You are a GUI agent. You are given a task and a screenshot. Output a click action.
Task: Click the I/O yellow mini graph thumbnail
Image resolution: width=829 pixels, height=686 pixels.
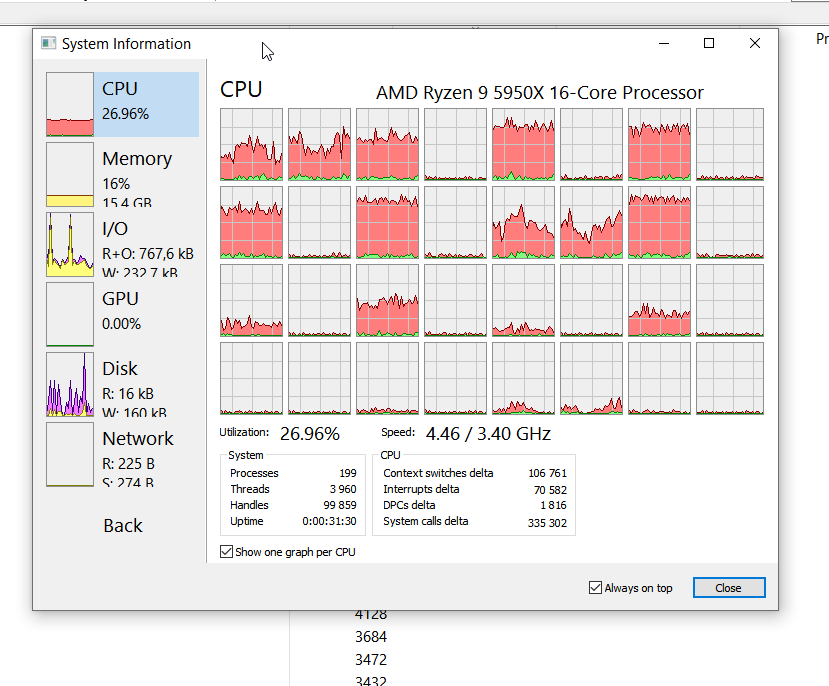tap(70, 244)
